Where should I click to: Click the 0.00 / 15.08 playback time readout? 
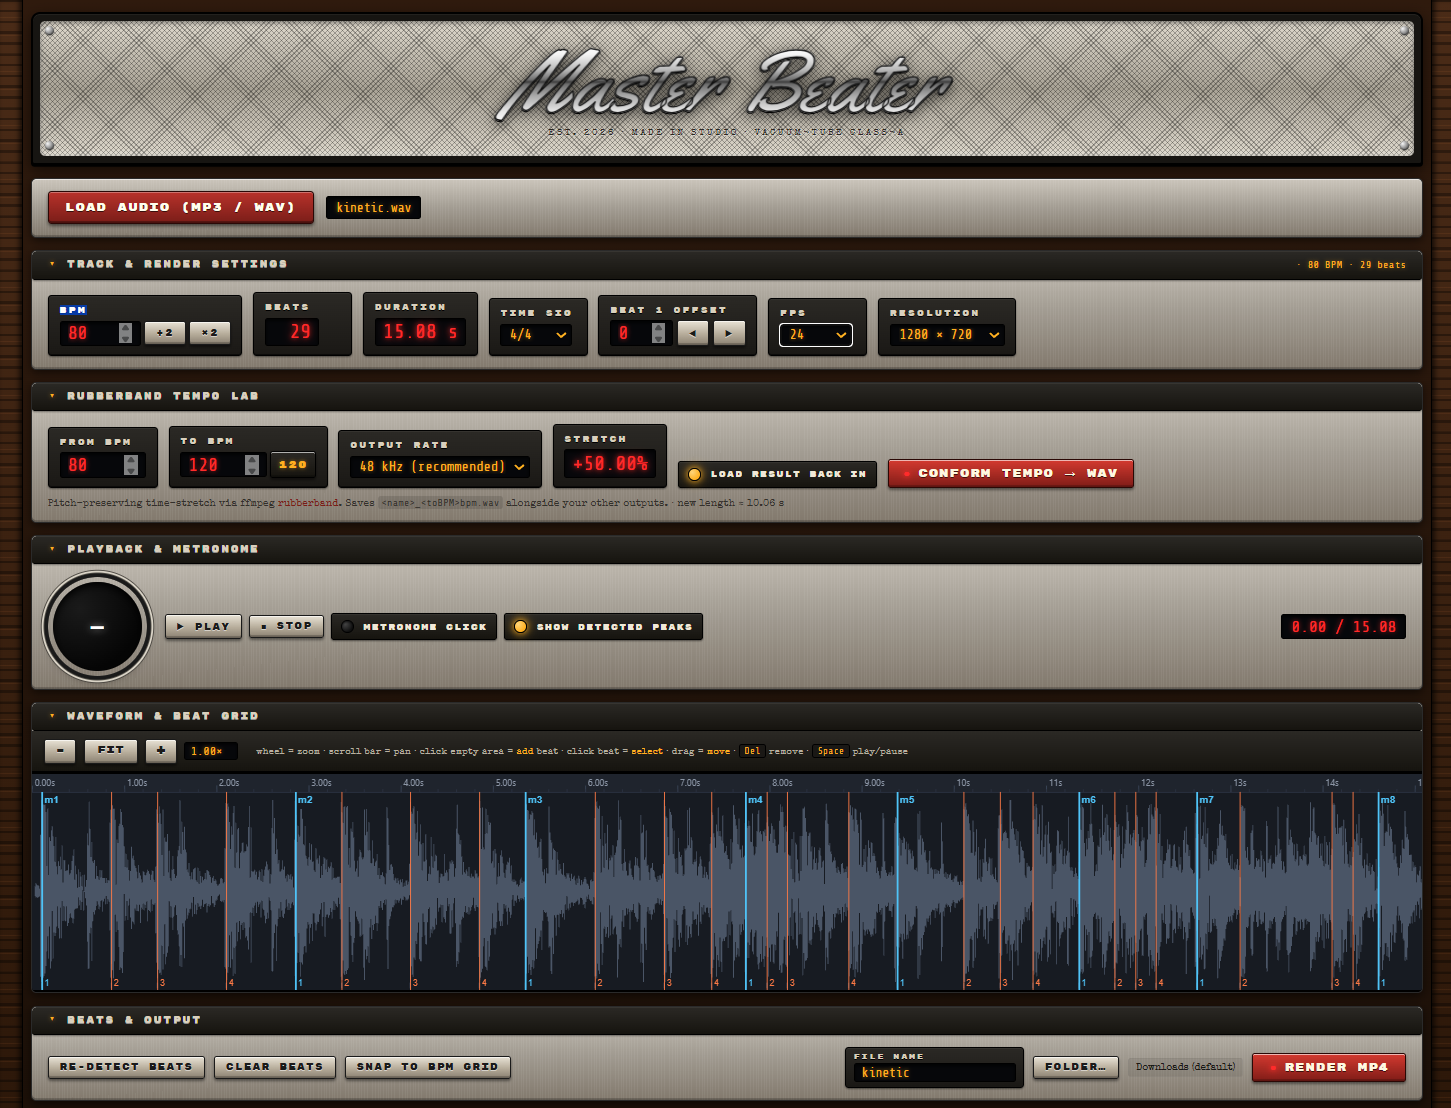pos(1343,627)
